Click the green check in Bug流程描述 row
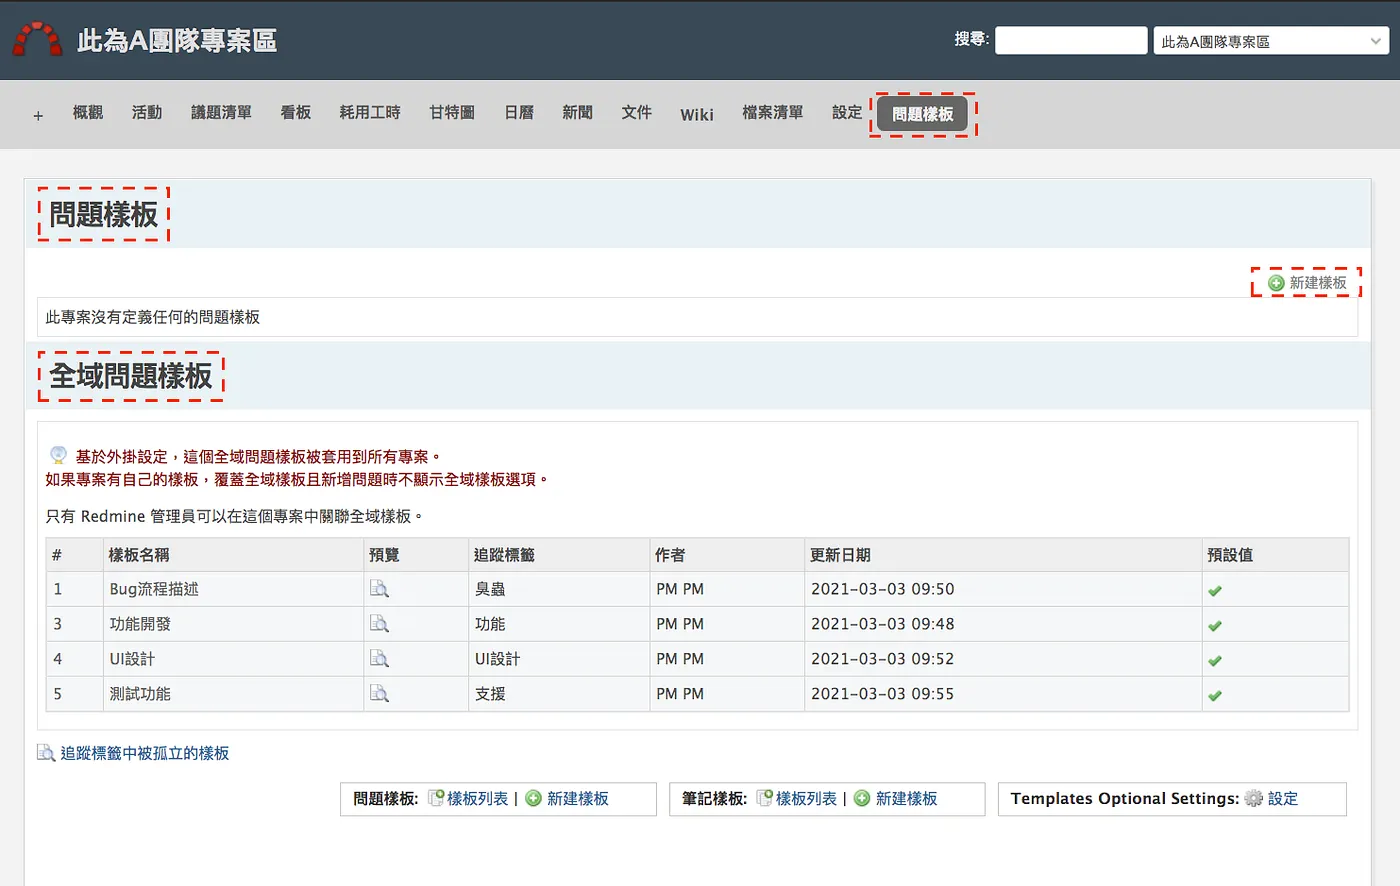 pos(1215,590)
